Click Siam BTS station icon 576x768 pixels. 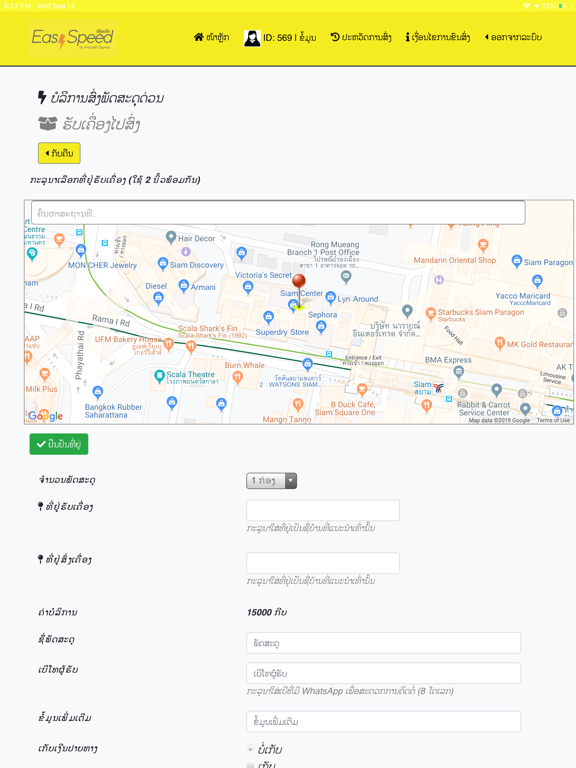coord(439,388)
